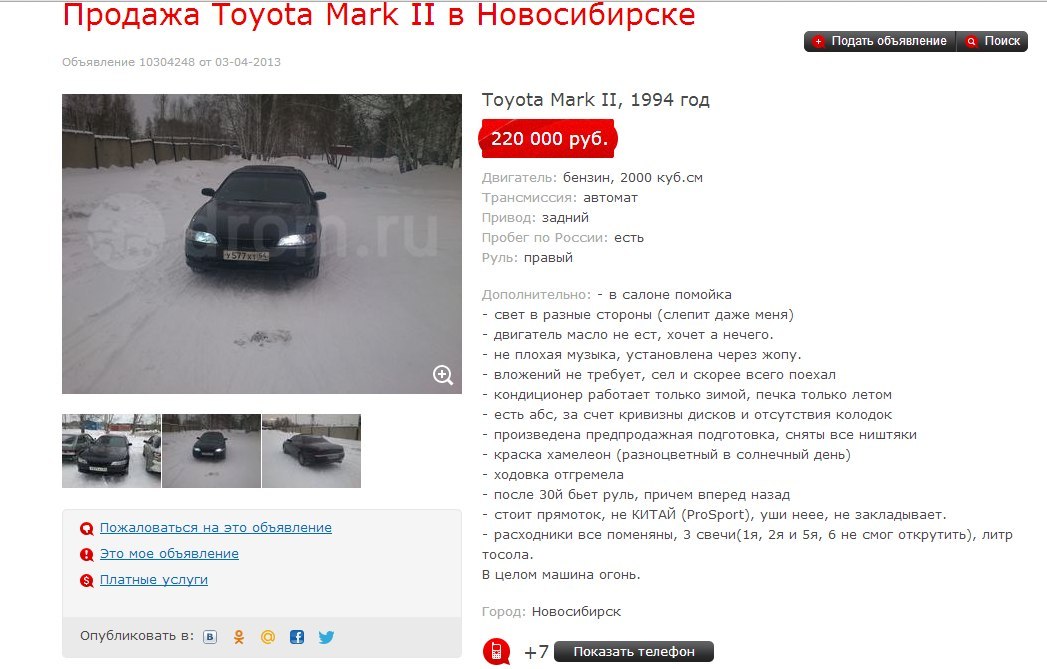1047x669 pixels.
Task: Share listing on Twitter bird icon
Action: tap(327, 637)
